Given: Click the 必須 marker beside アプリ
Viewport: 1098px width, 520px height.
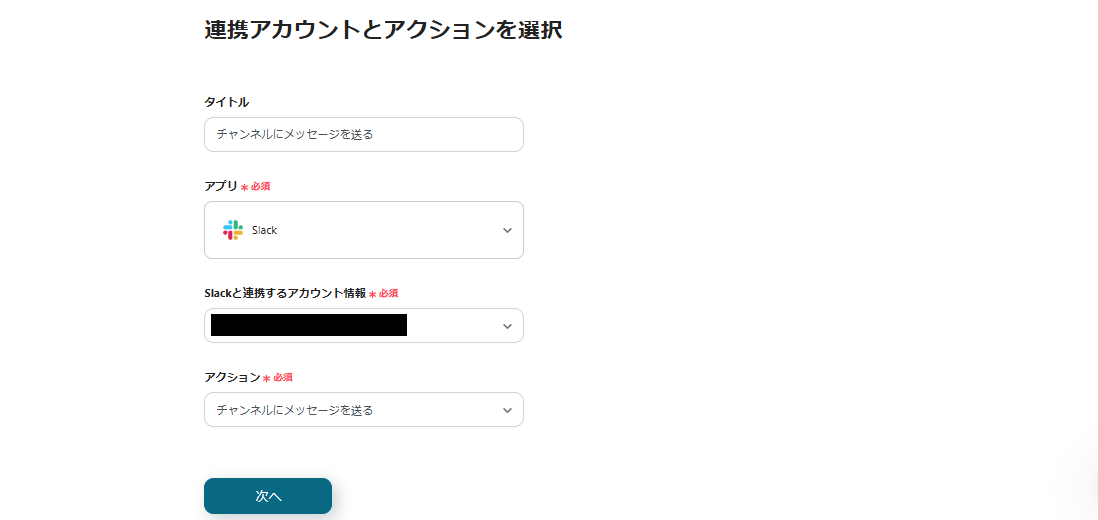Looking at the screenshot, I should point(261,187).
